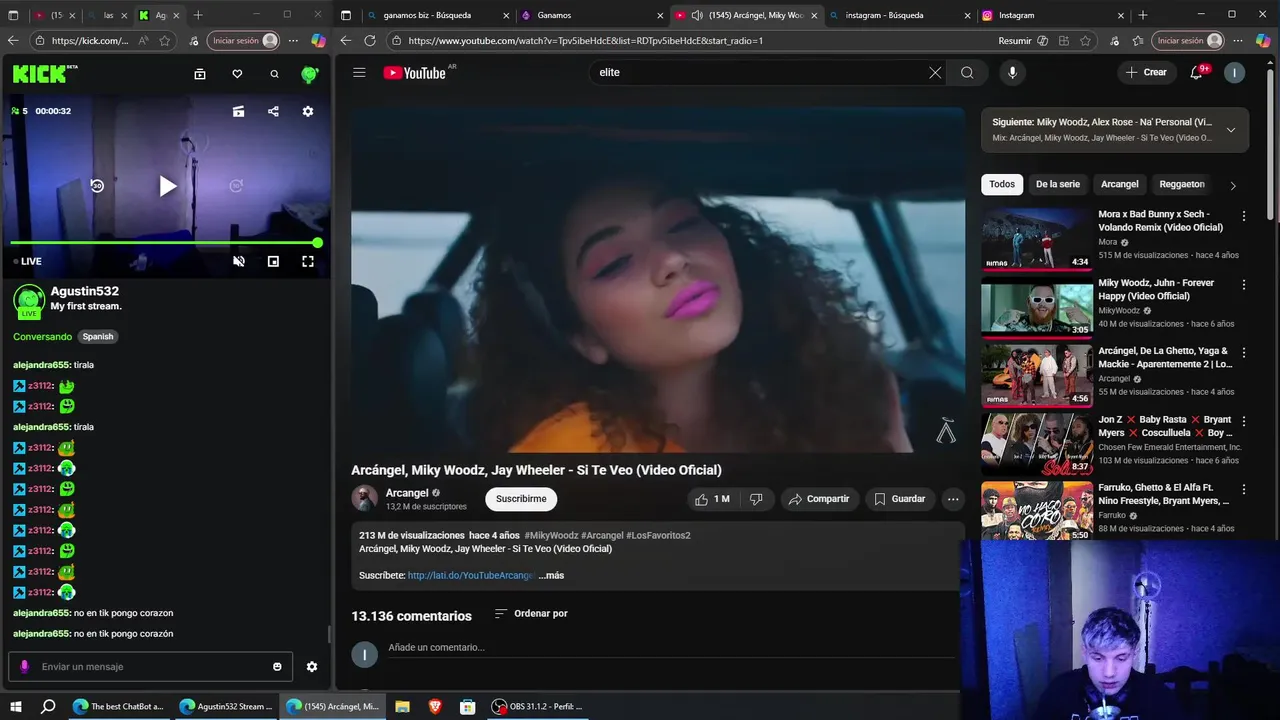1280x720 pixels.
Task: Dislike the Si Te Veo video
Action: point(756,499)
